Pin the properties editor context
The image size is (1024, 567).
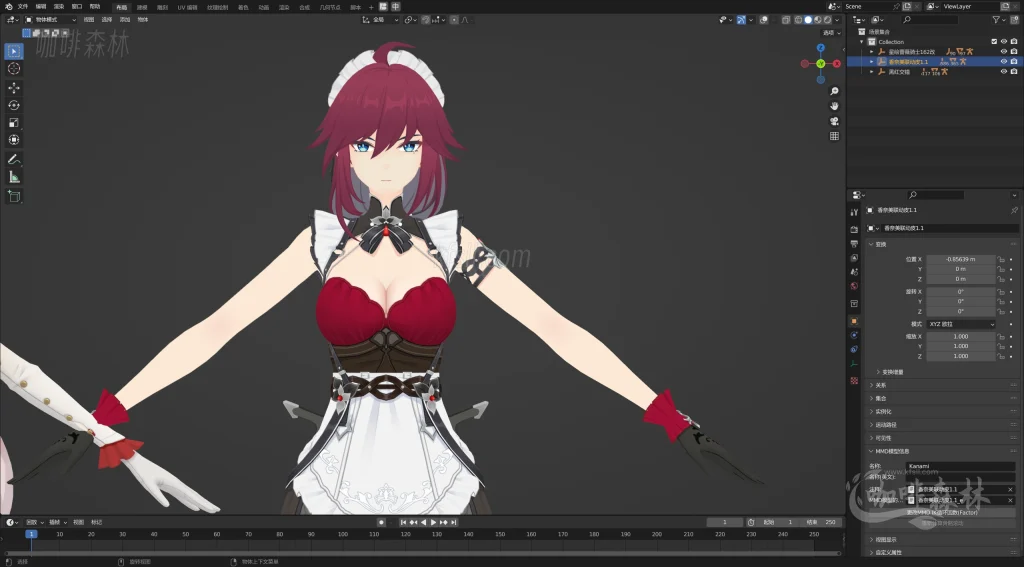(1014, 210)
